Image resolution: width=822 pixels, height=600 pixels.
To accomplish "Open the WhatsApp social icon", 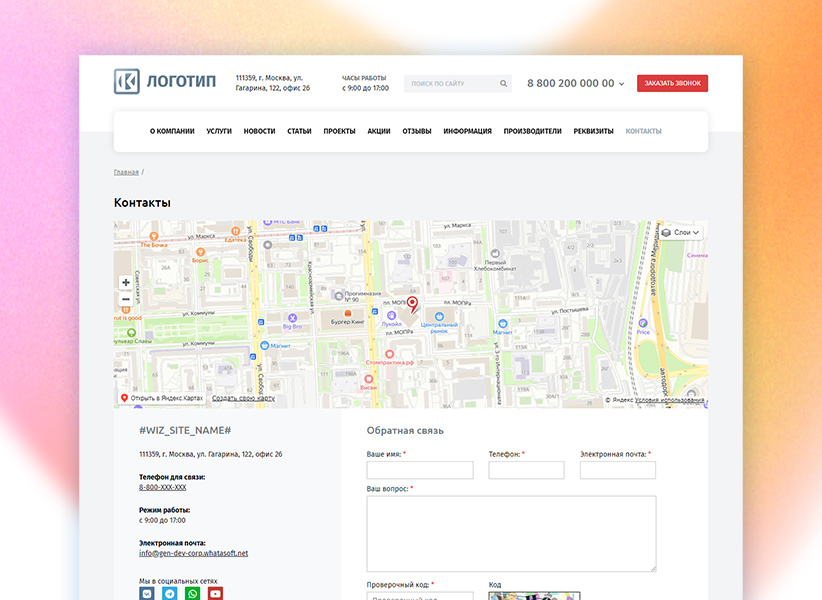I will point(192,593).
